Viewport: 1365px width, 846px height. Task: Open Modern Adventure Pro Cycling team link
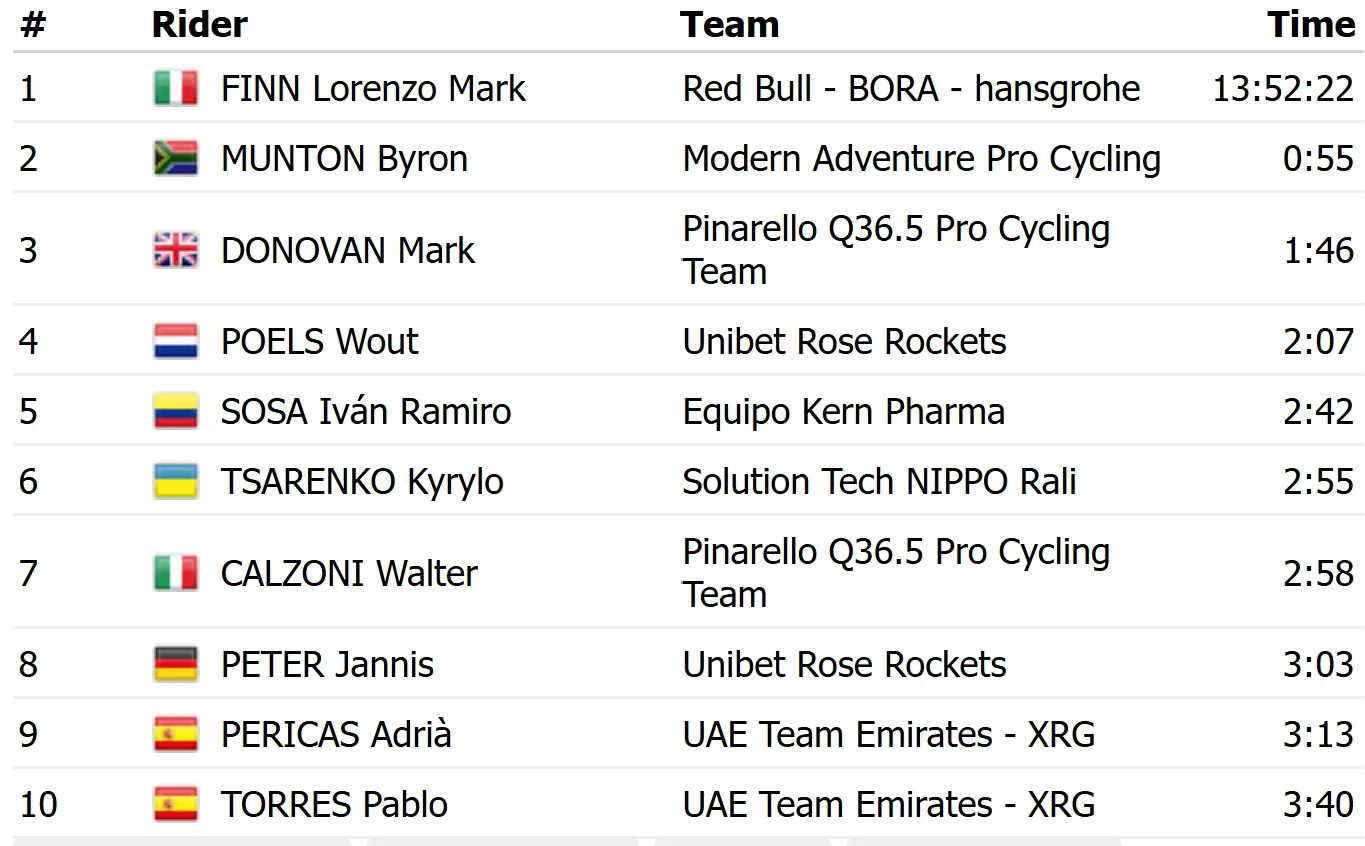[x=922, y=158]
